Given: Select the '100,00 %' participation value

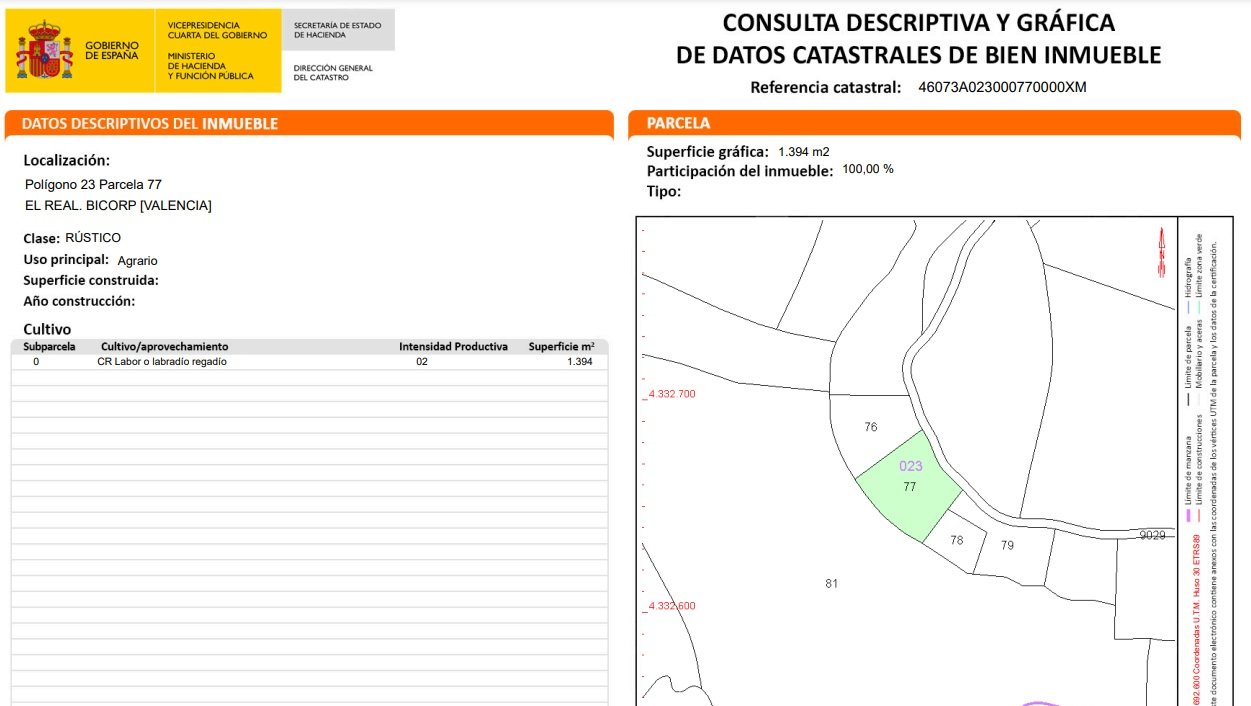Looking at the screenshot, I should [868, 169].
